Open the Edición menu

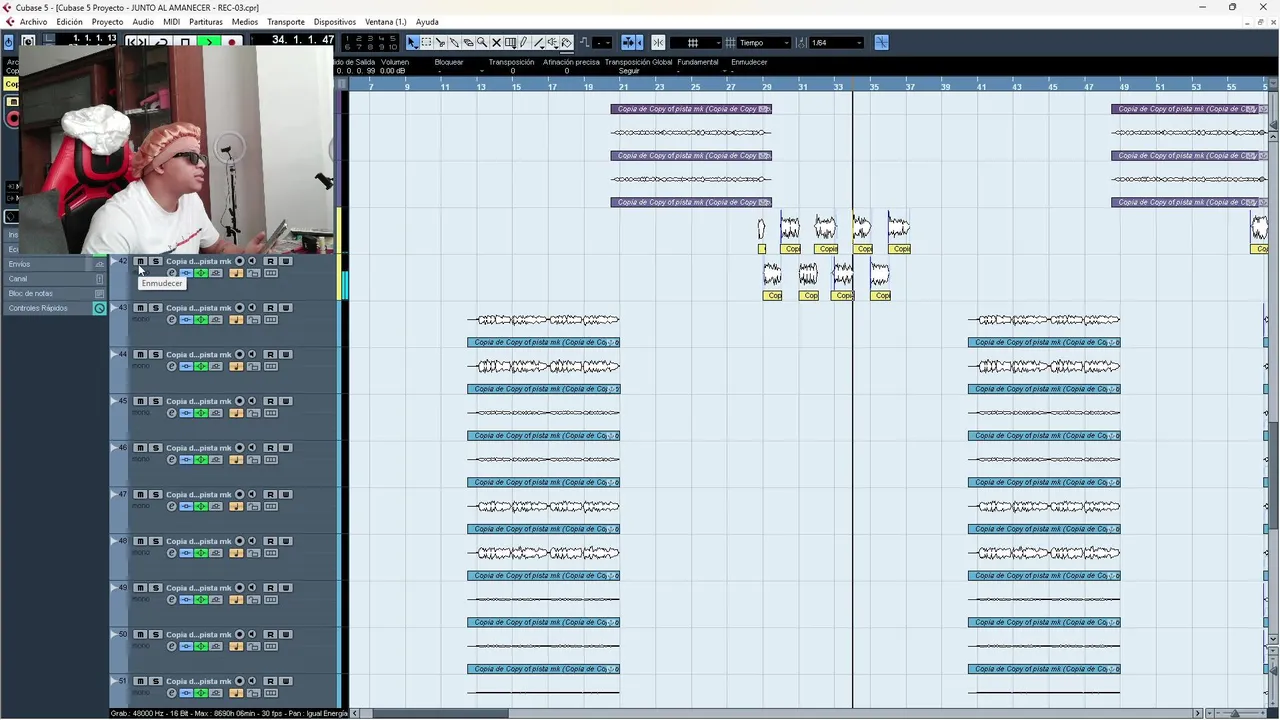click(x=69, y=22)
